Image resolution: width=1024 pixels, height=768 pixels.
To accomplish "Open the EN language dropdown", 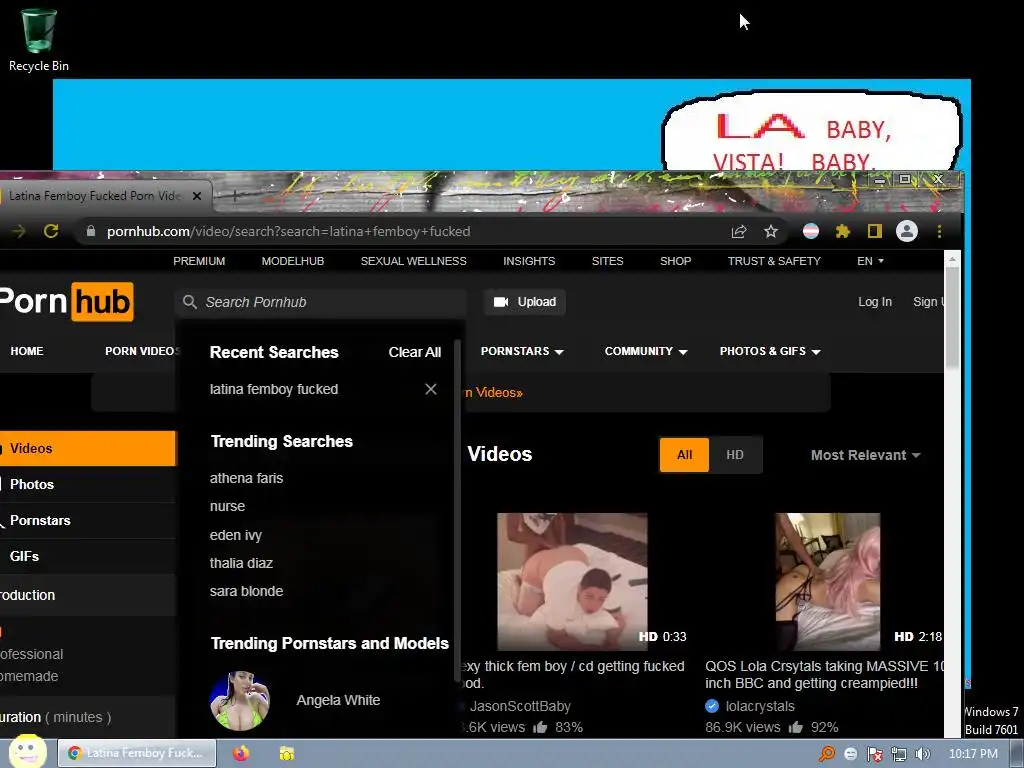I will point(871,261).
